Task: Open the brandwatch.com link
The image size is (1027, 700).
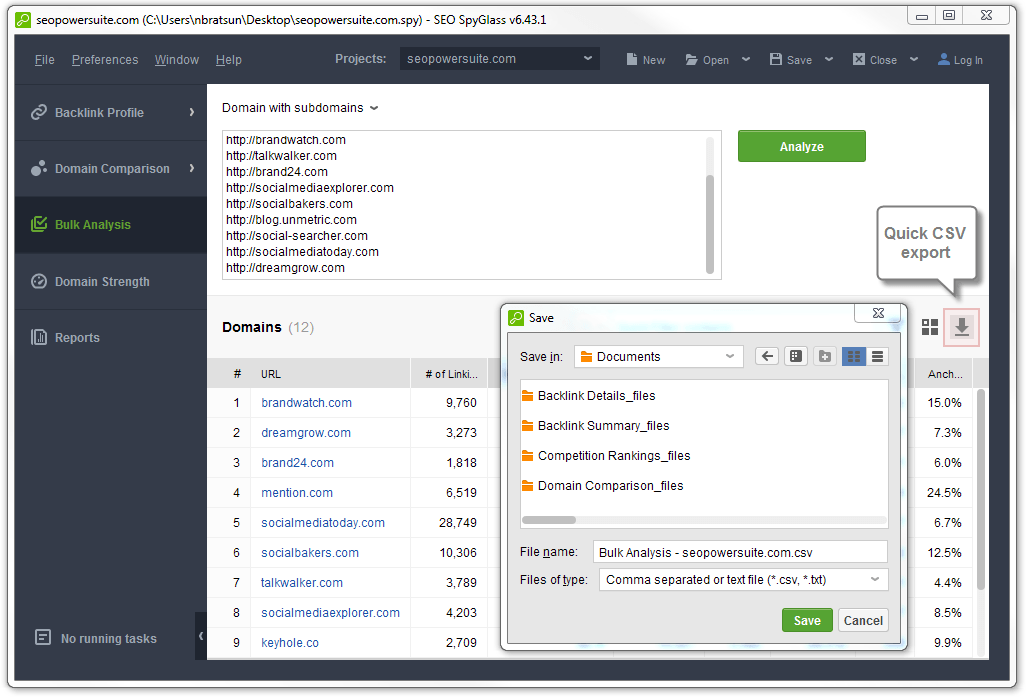Action: (x=307, y=403)
